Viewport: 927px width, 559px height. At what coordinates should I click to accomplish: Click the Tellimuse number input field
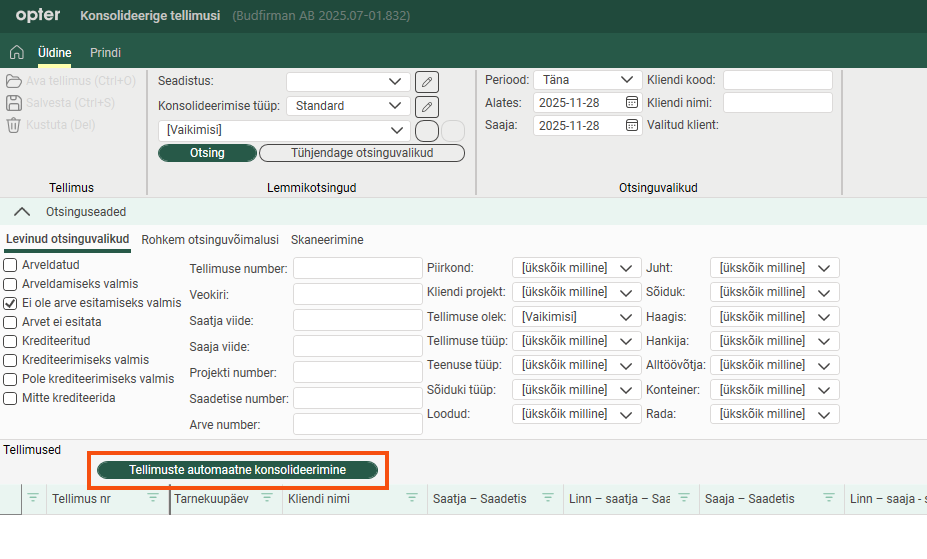tap(357, 268)
